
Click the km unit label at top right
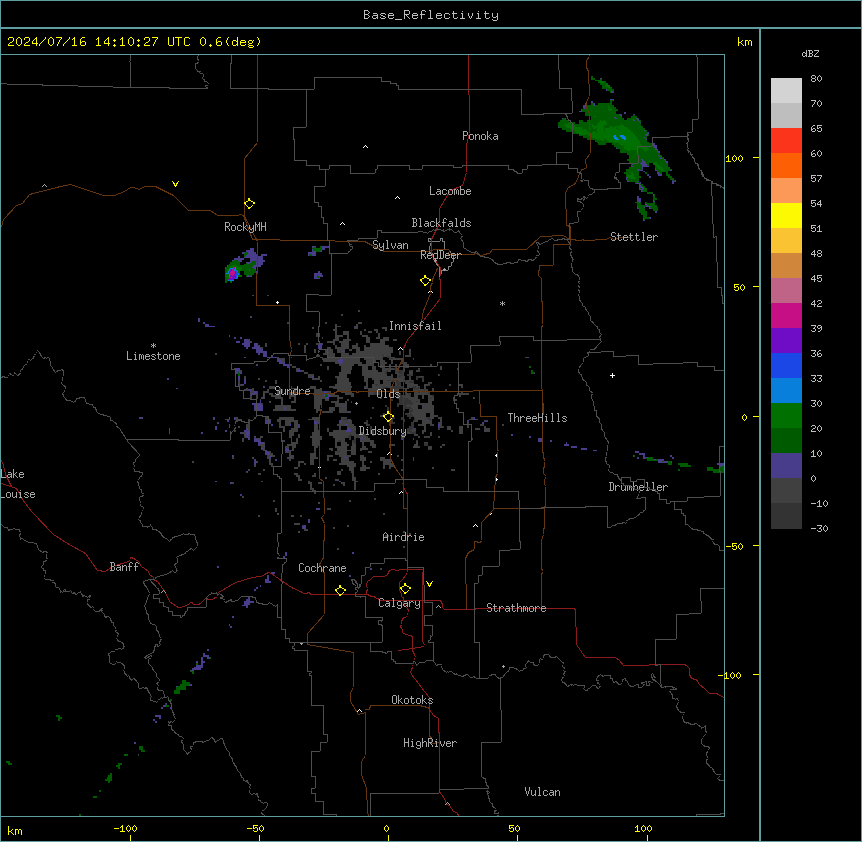(744, 42)
